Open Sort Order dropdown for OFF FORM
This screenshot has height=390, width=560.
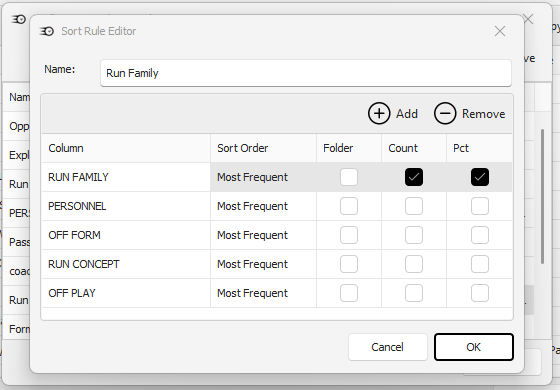[x=263, y=235]
